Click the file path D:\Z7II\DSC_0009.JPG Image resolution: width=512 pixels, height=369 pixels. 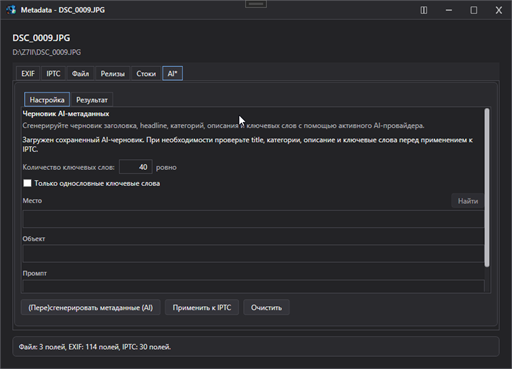point(47,52)
